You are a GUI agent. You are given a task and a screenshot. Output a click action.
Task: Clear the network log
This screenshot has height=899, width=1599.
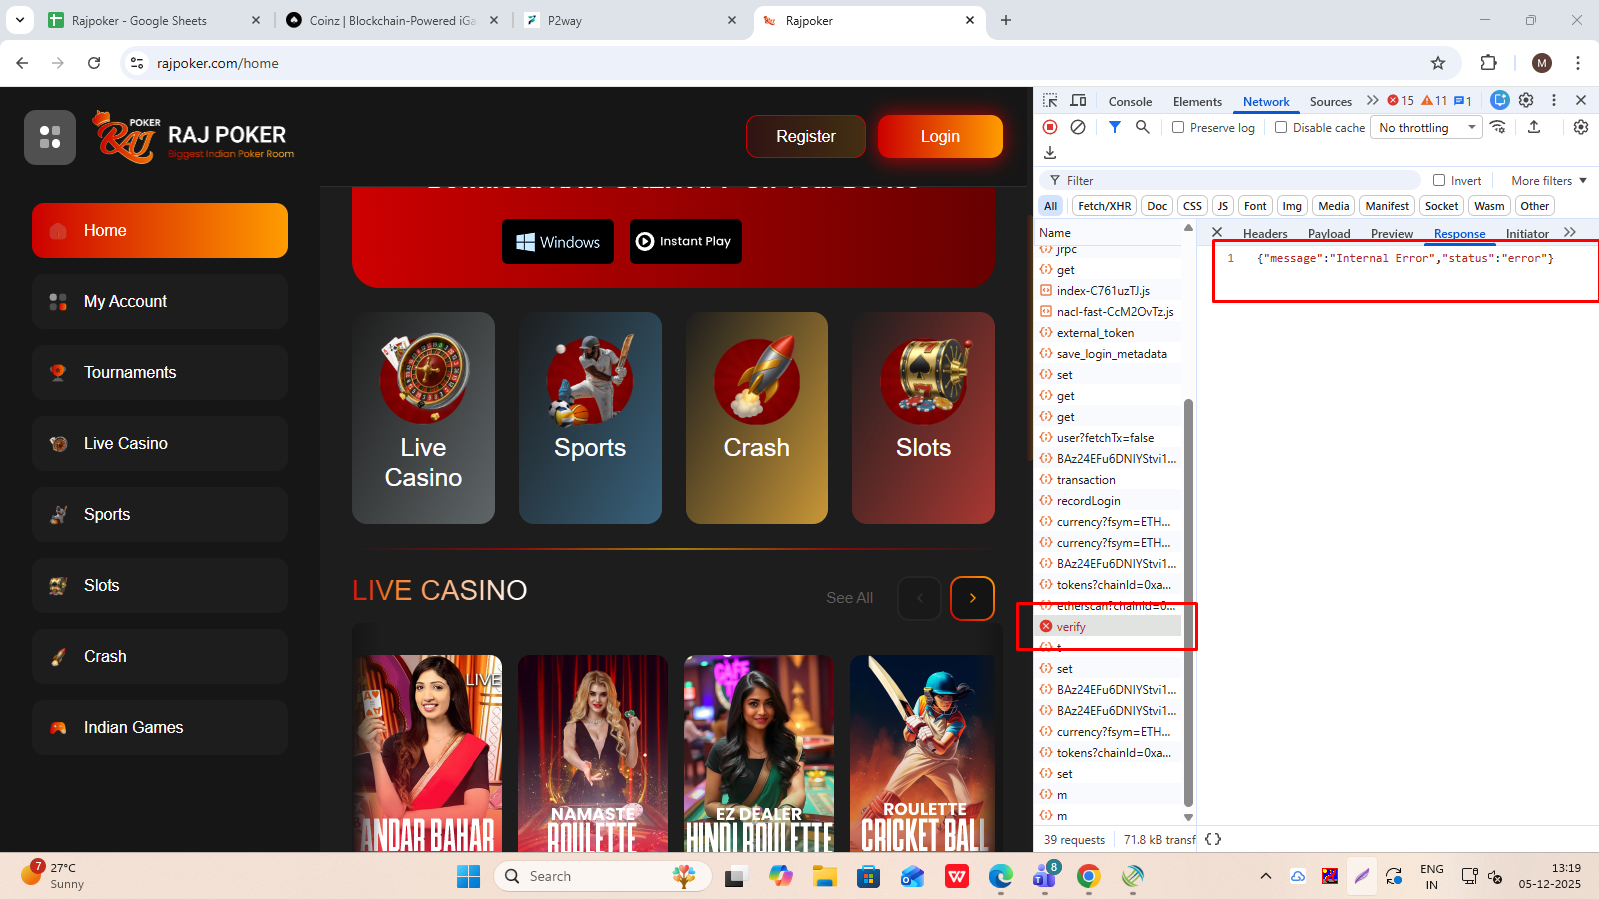1078,127
